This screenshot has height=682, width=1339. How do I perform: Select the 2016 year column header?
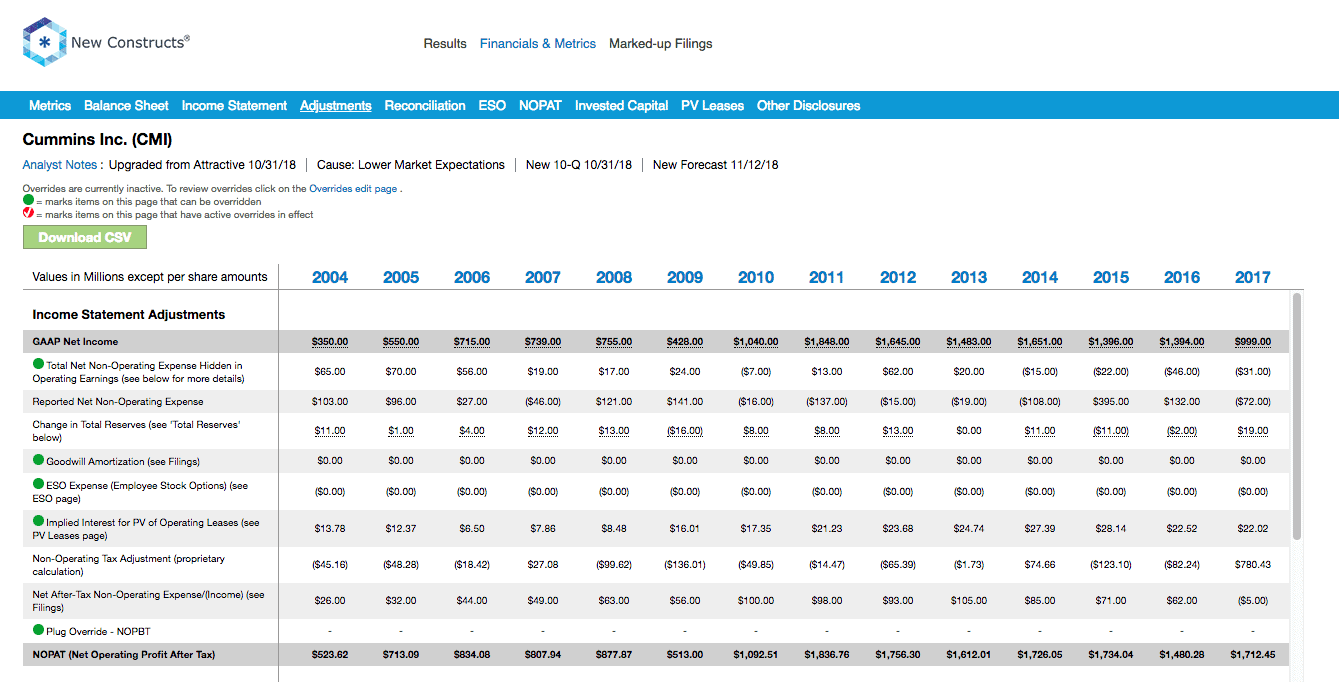coord(1182,278)
